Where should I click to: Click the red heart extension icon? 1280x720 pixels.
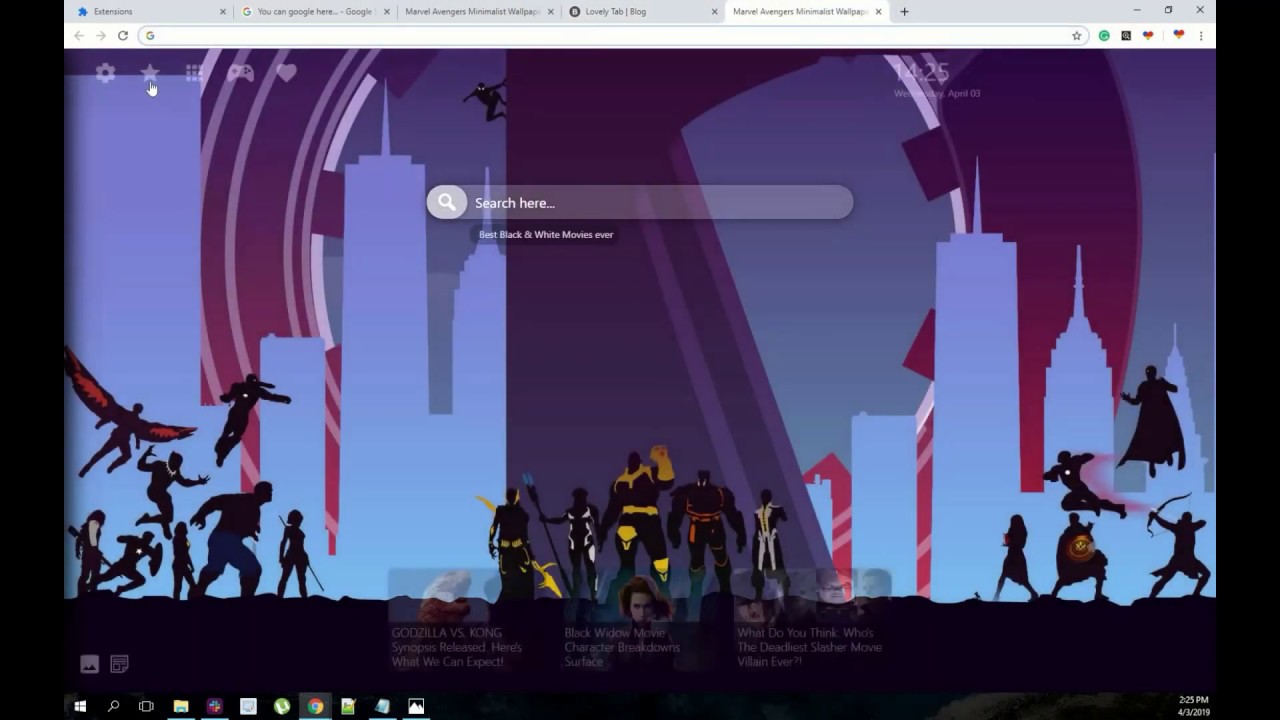click(1178, 35)
